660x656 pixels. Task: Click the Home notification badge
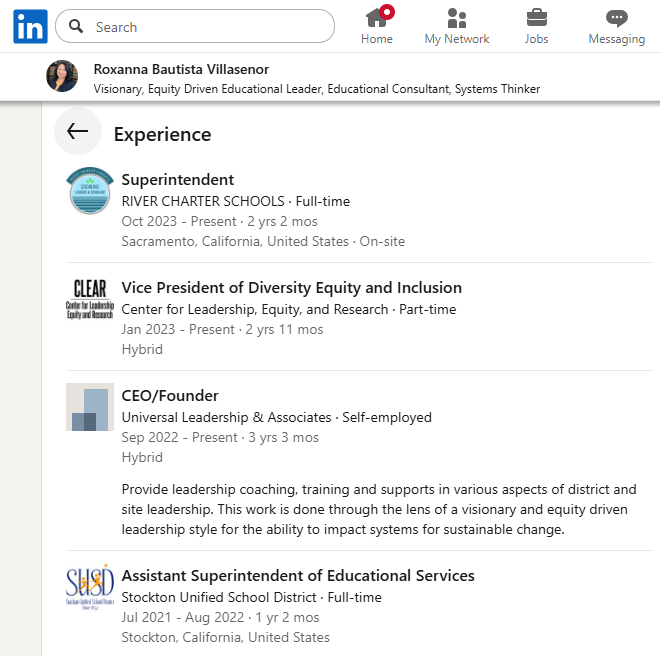click(387, 12)
